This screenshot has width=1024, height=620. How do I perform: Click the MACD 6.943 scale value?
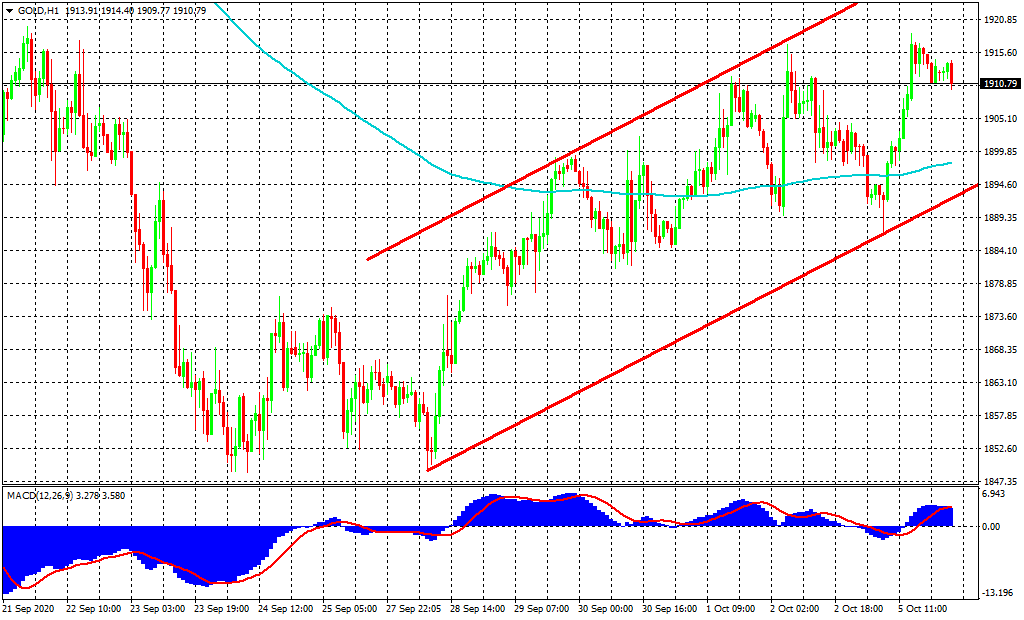click(x=995, y=495)
